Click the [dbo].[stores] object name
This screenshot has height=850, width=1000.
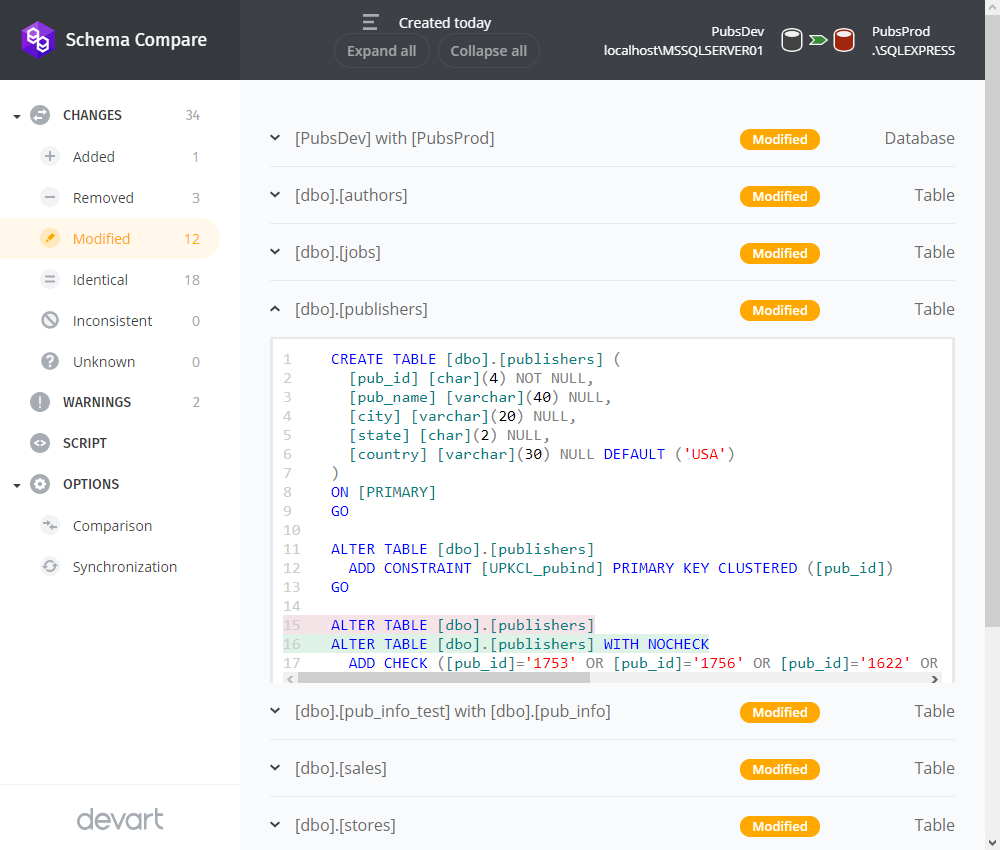point(345,825)
